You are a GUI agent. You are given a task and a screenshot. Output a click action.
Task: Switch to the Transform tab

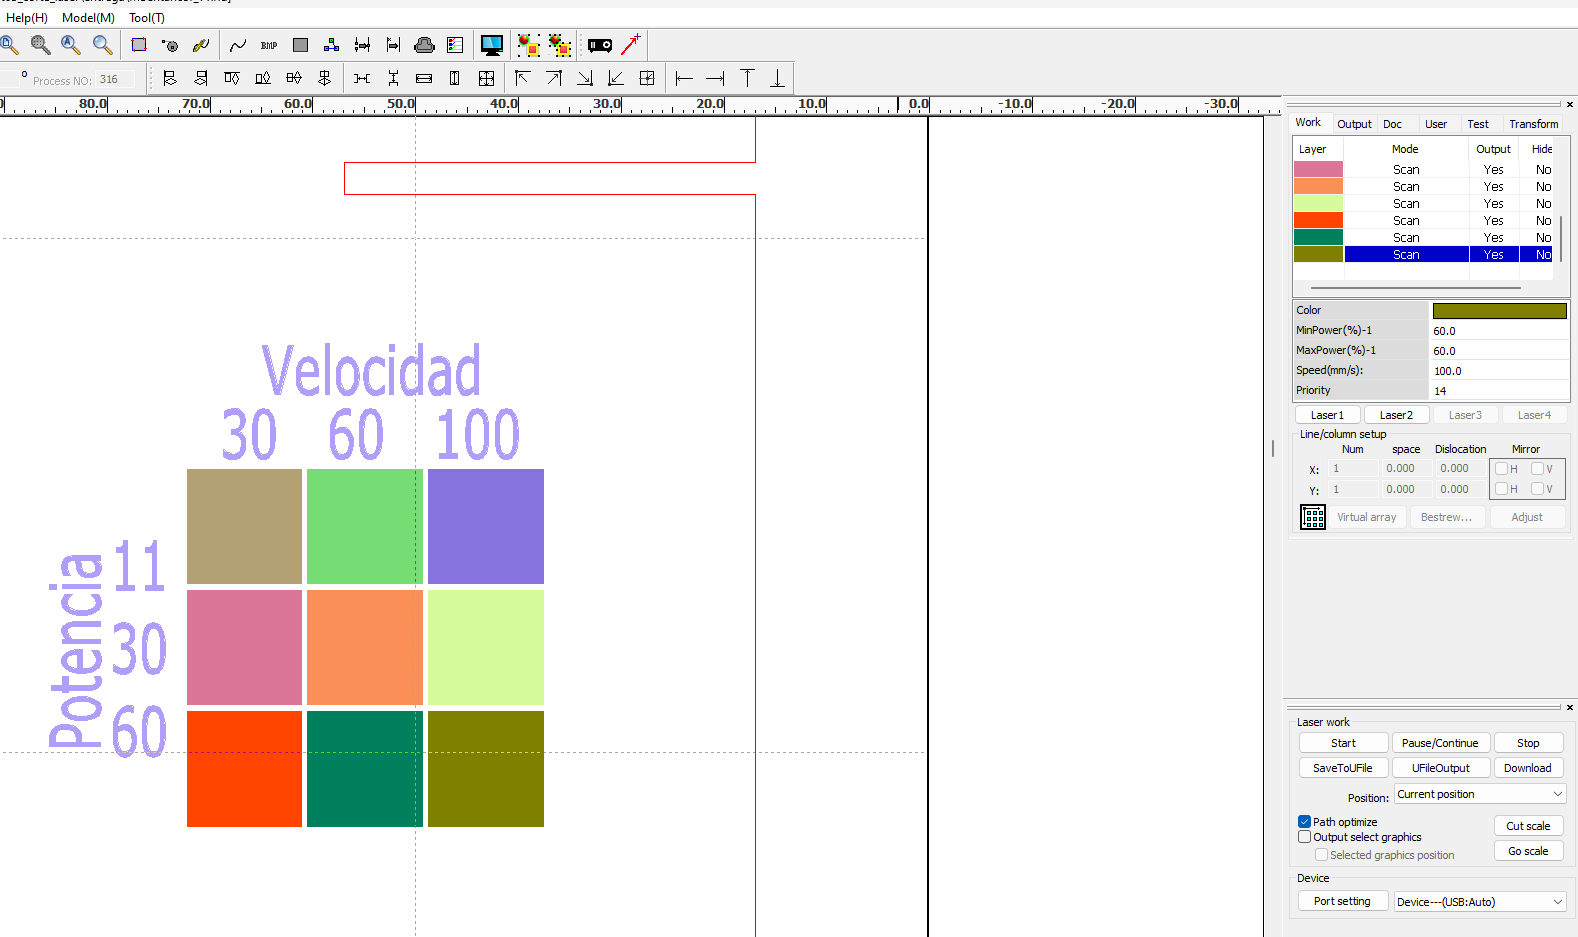coord(1533,124)
